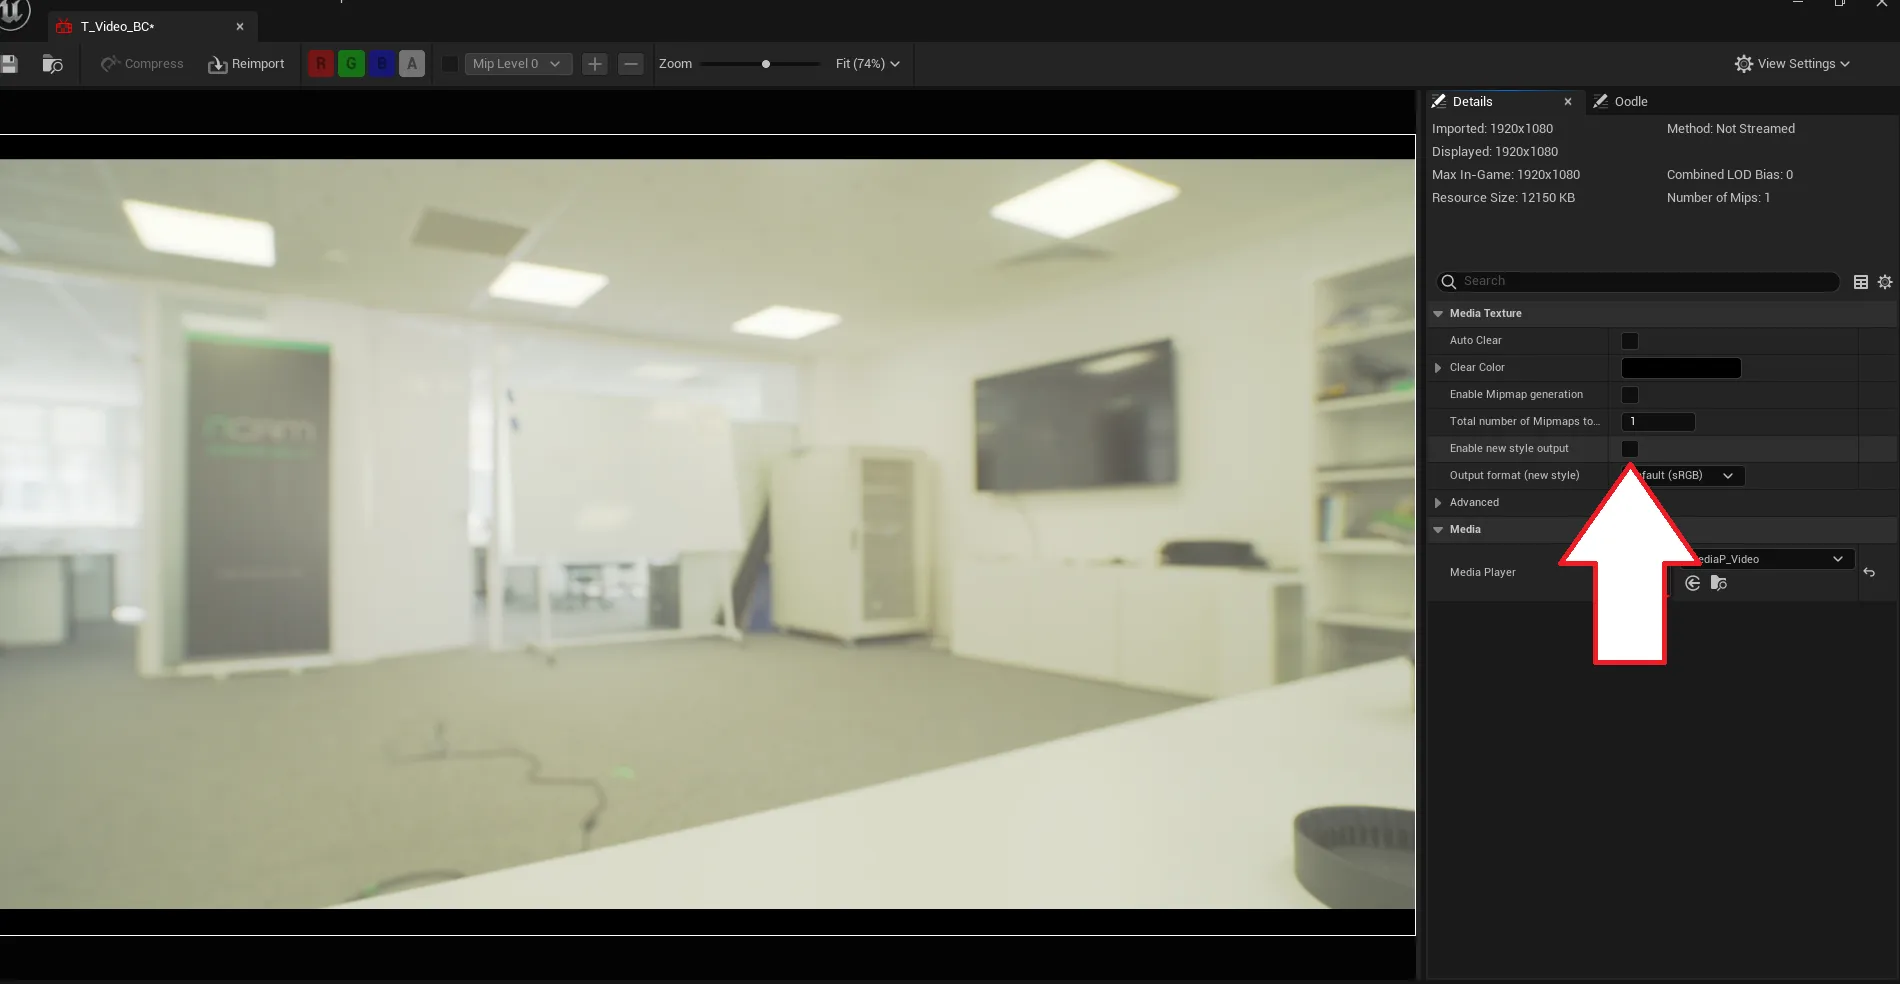
Task: Decrease mip level with minus button
Action: coord(631,64)
